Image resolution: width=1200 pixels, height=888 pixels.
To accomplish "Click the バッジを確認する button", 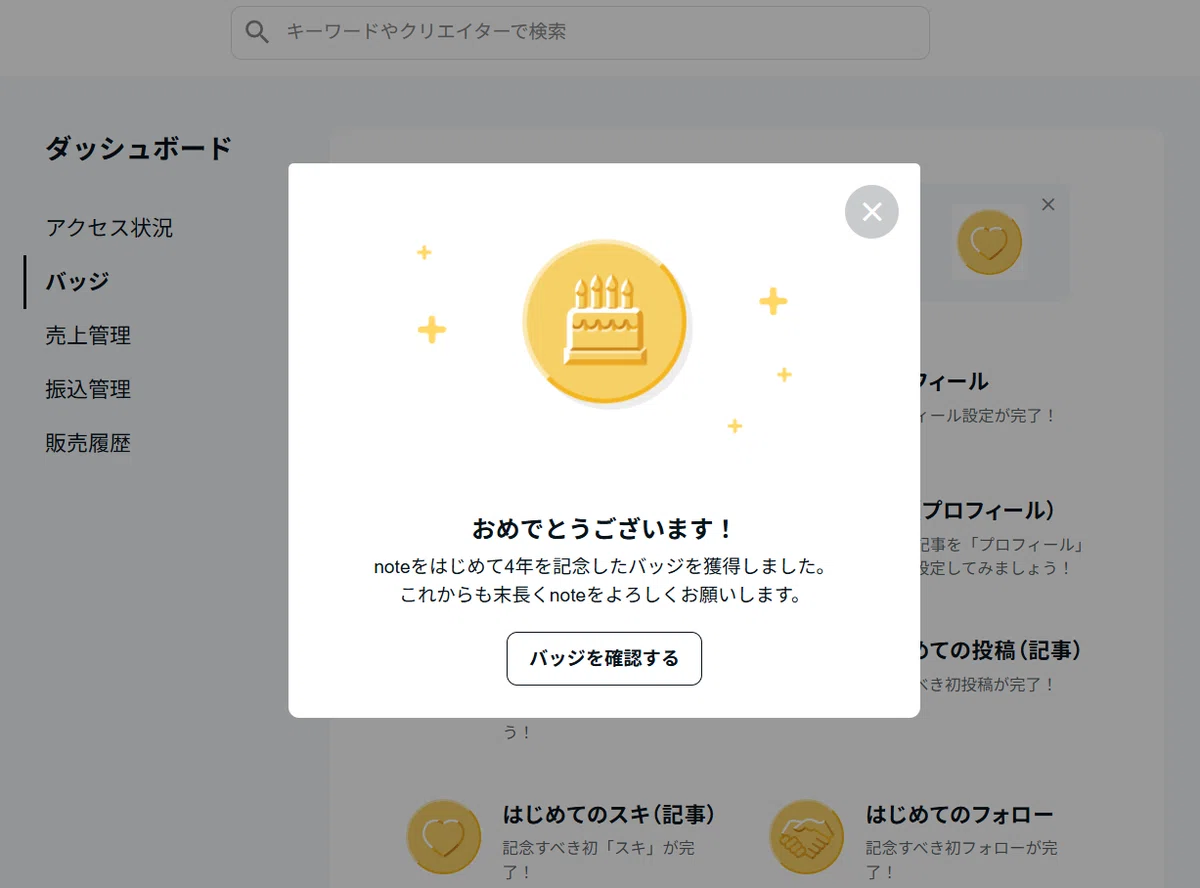I will pos(604,658).
